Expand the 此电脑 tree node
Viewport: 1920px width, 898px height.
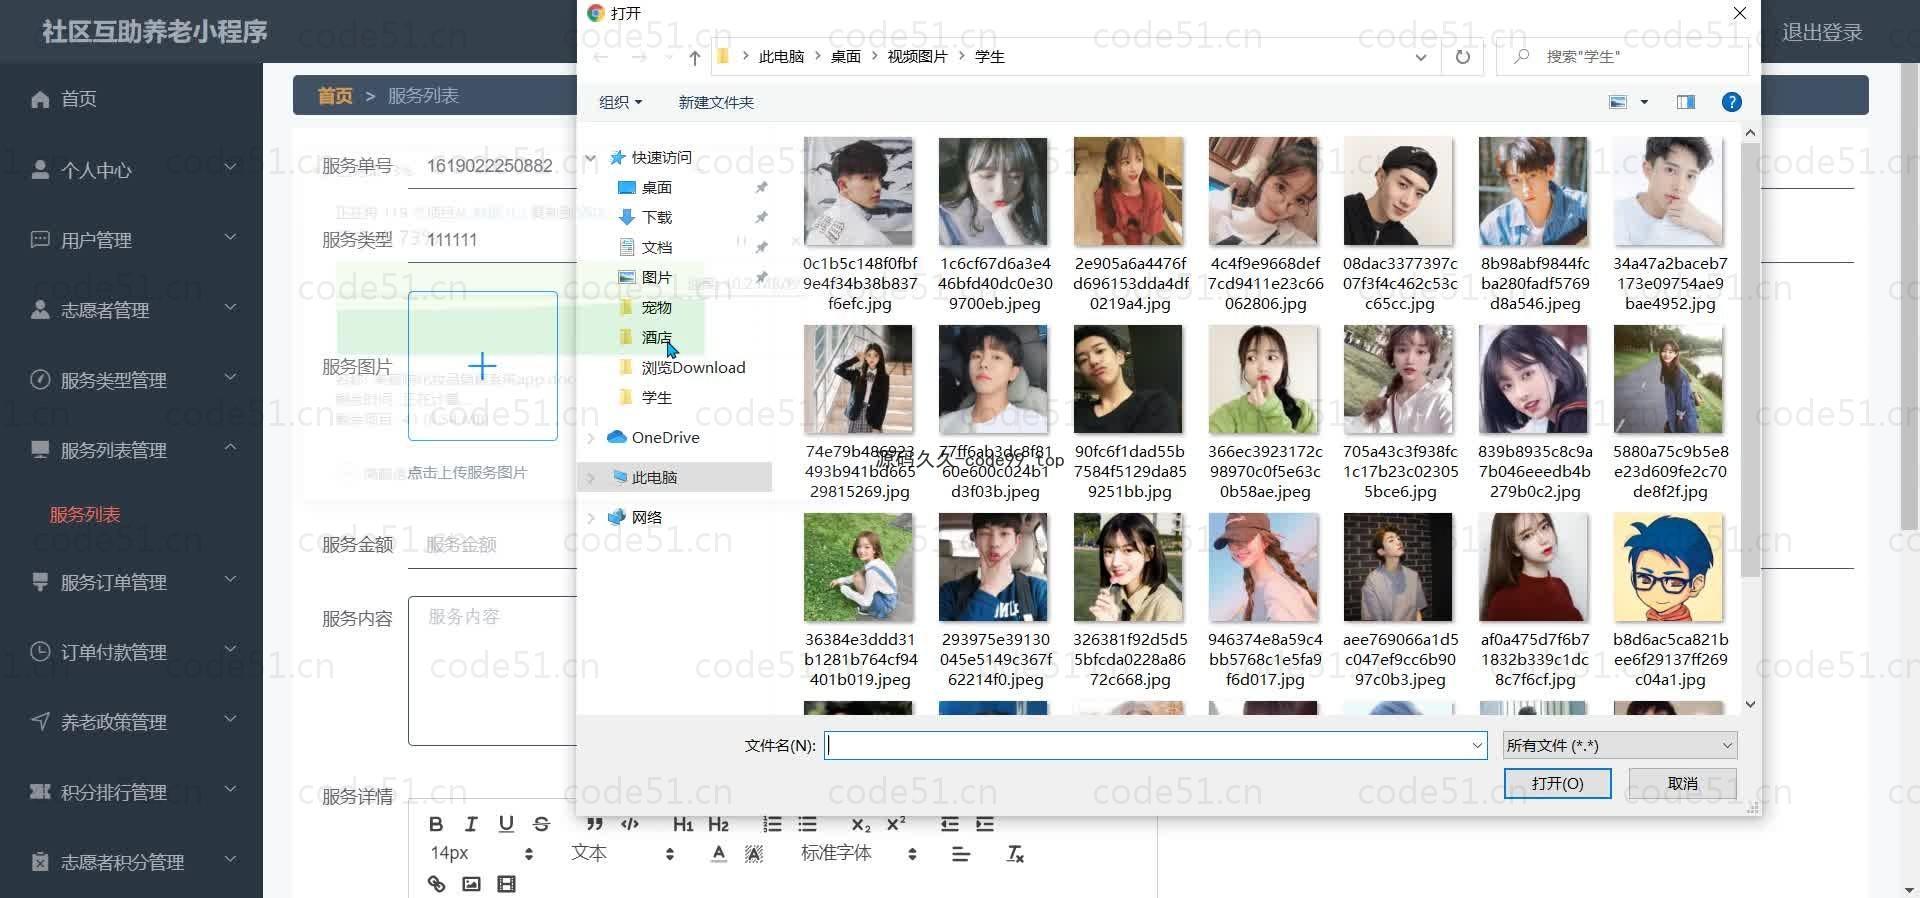pos(591,477)
